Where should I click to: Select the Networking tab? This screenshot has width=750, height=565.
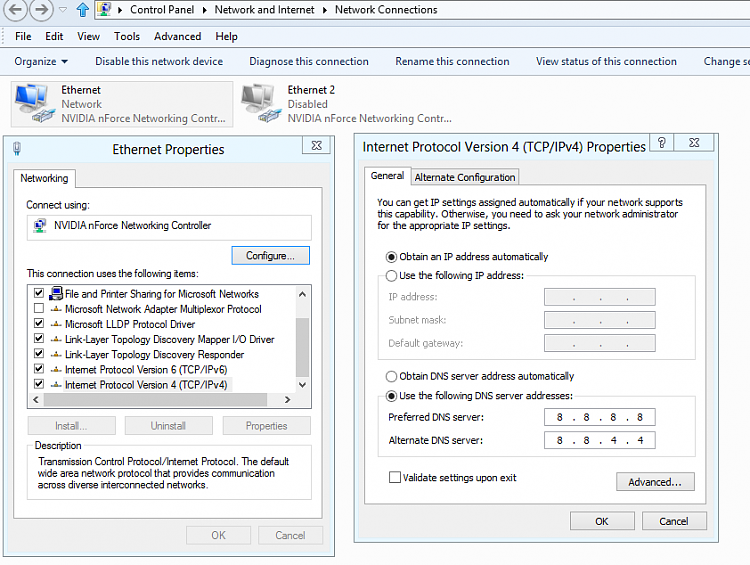[44, 178]
